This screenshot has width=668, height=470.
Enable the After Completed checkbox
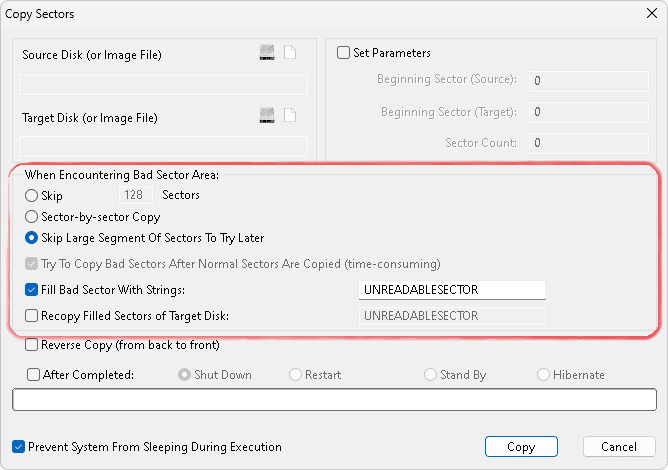point(35,375)
